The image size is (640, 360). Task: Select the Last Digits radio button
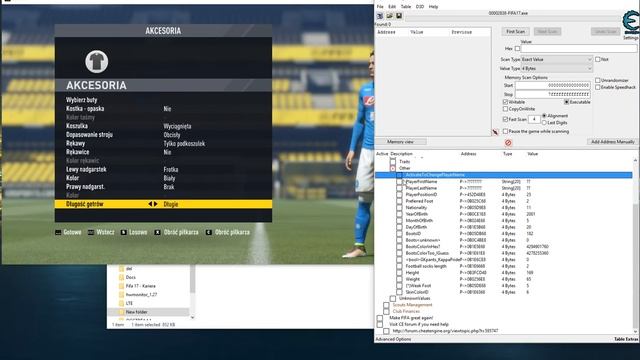coord(544,122)
